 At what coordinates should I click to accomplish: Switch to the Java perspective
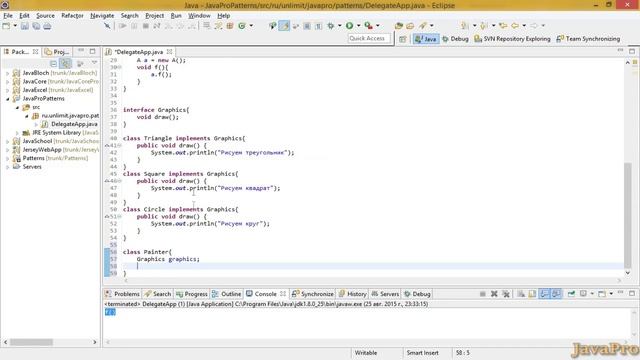[x=426, y=39]
